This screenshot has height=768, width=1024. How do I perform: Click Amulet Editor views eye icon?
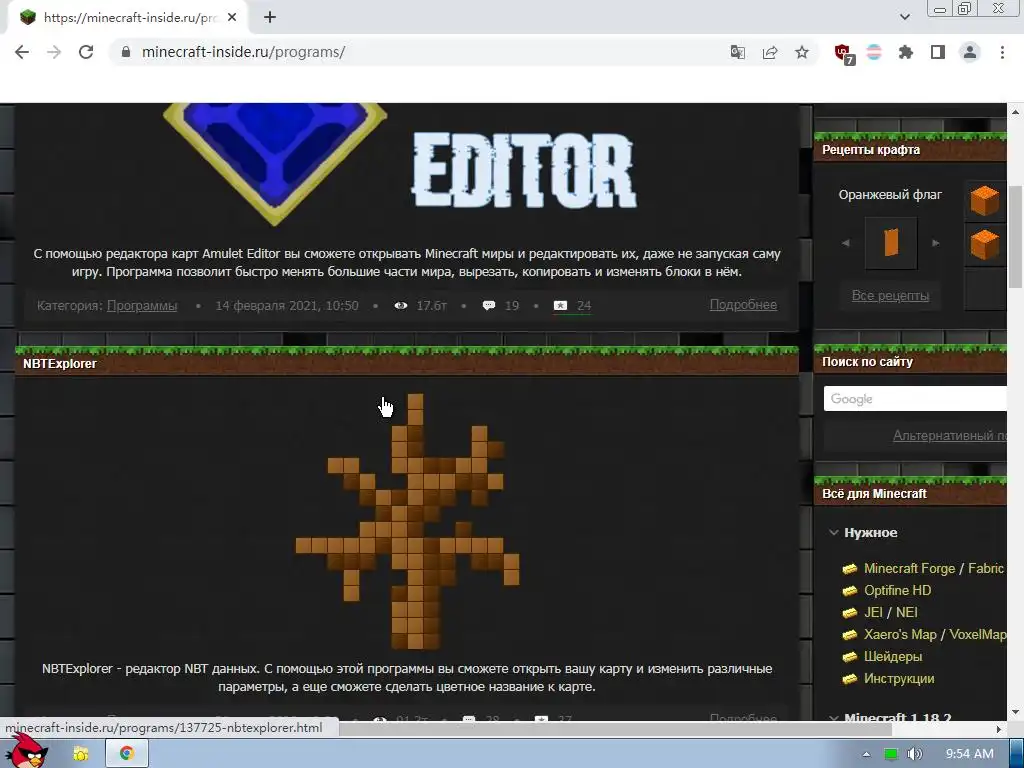pyautogui.click(x=400, y=306)
